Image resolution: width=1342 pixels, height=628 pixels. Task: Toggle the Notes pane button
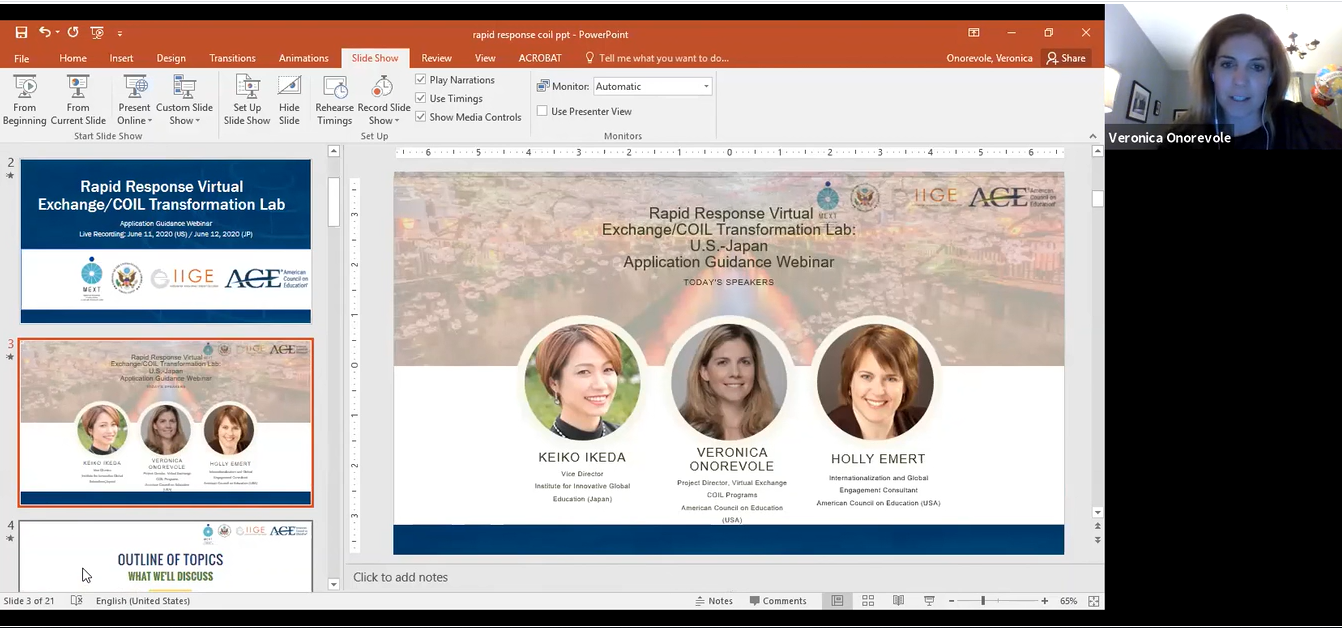coord(714,601)
